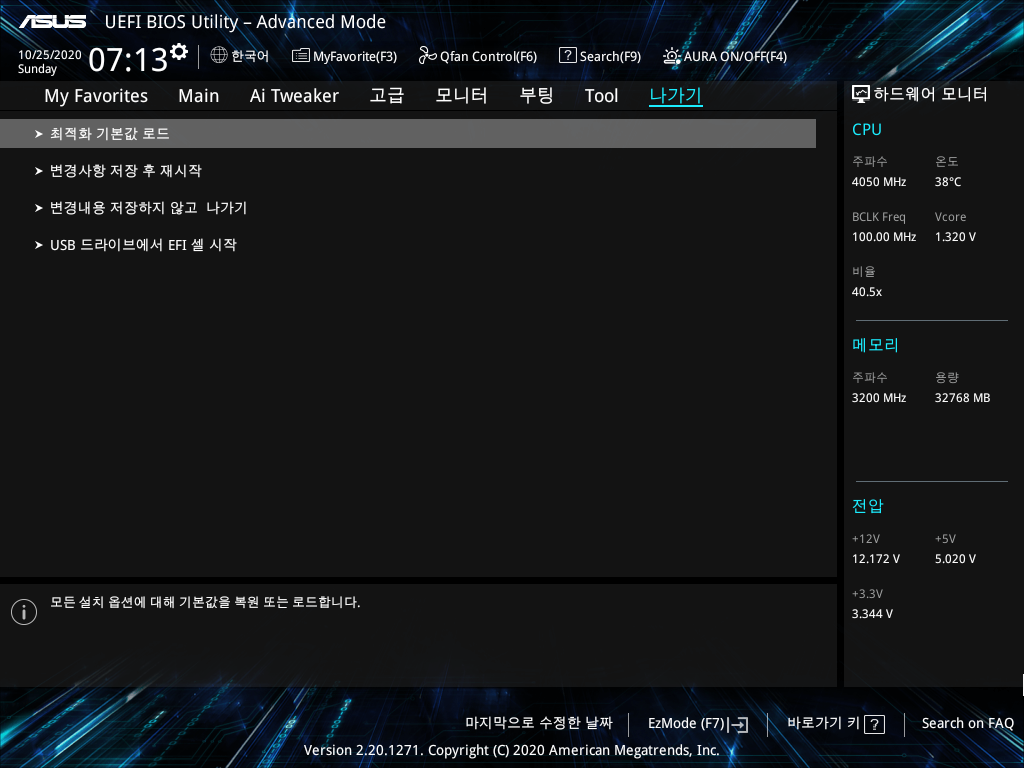
Task: Click the info icon in help panel
Action: point(24,612)
